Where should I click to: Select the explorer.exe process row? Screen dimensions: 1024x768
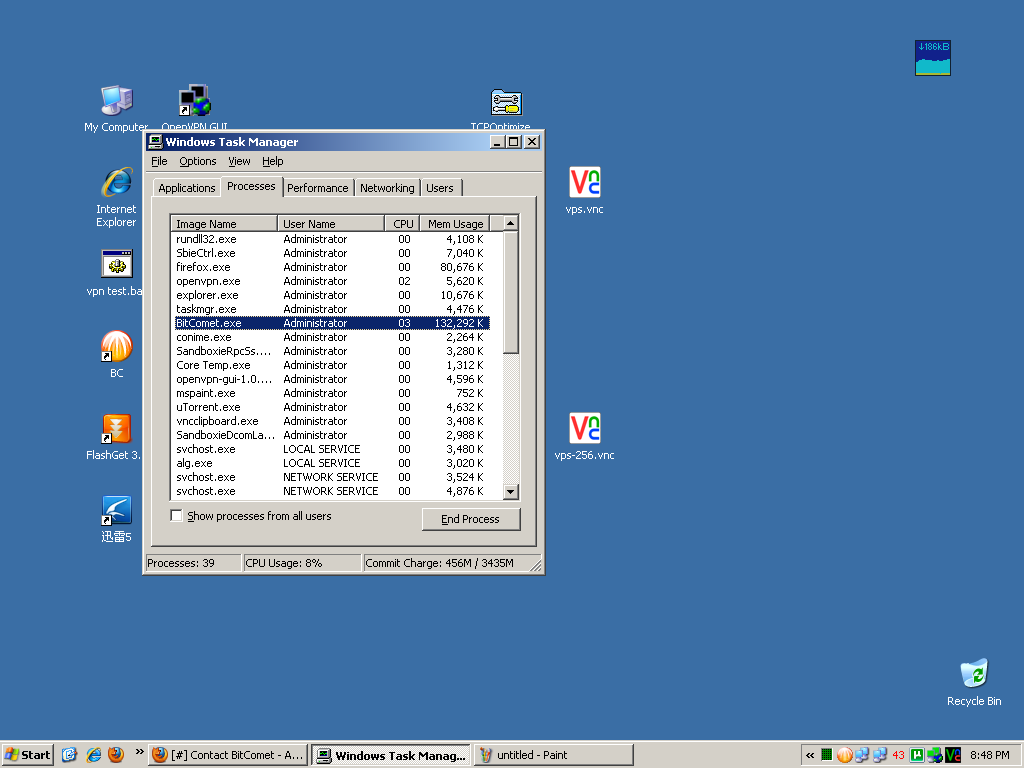[x=332, y=295]
